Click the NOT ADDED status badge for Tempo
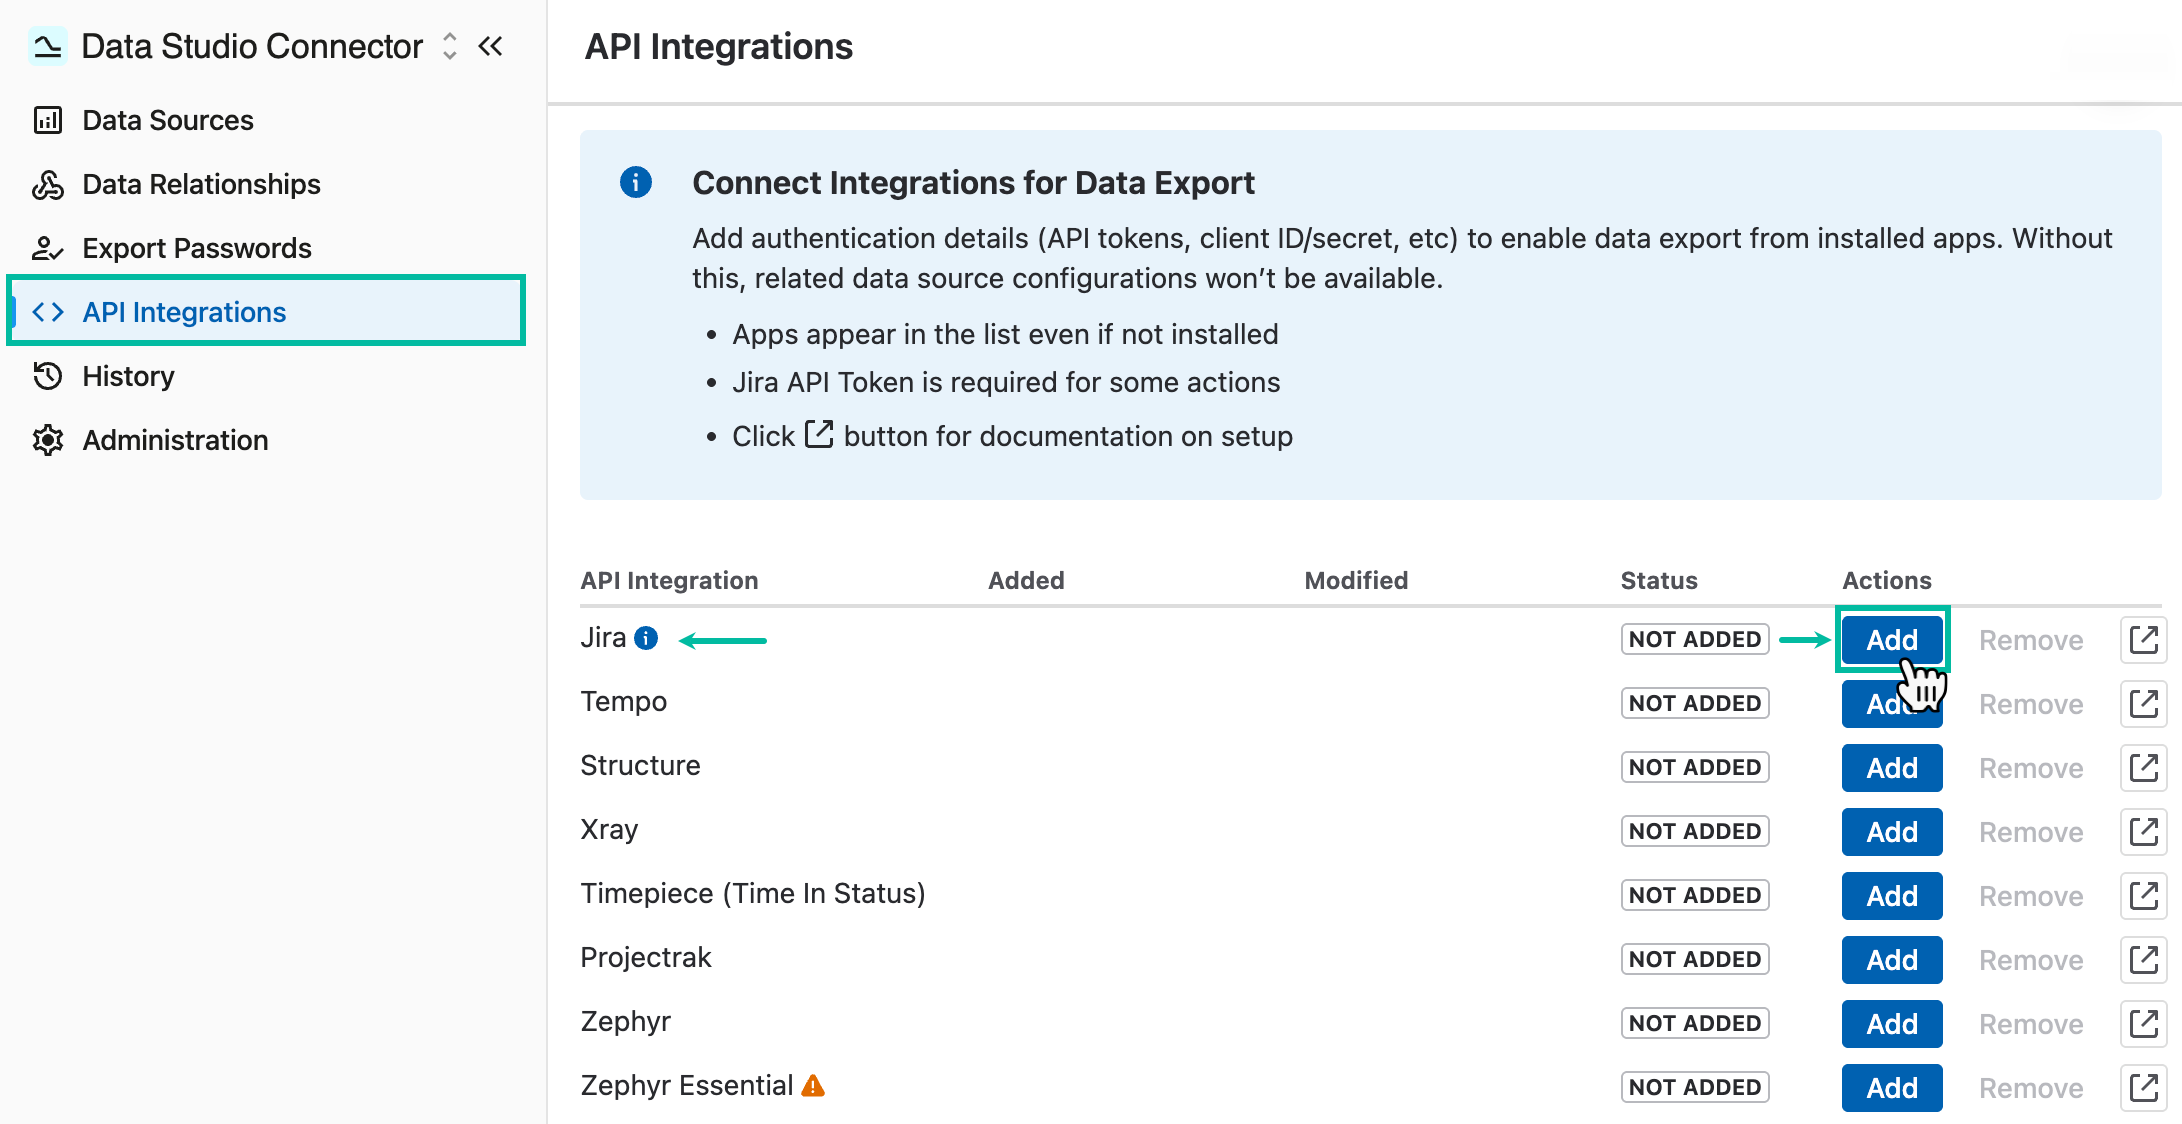2182x1124 pixels. (1695, 703)
